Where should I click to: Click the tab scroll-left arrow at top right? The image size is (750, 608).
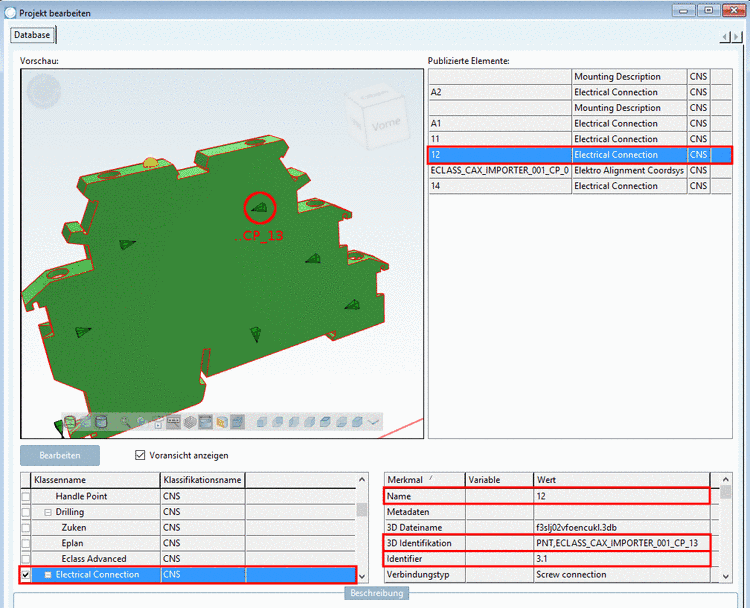725,37
